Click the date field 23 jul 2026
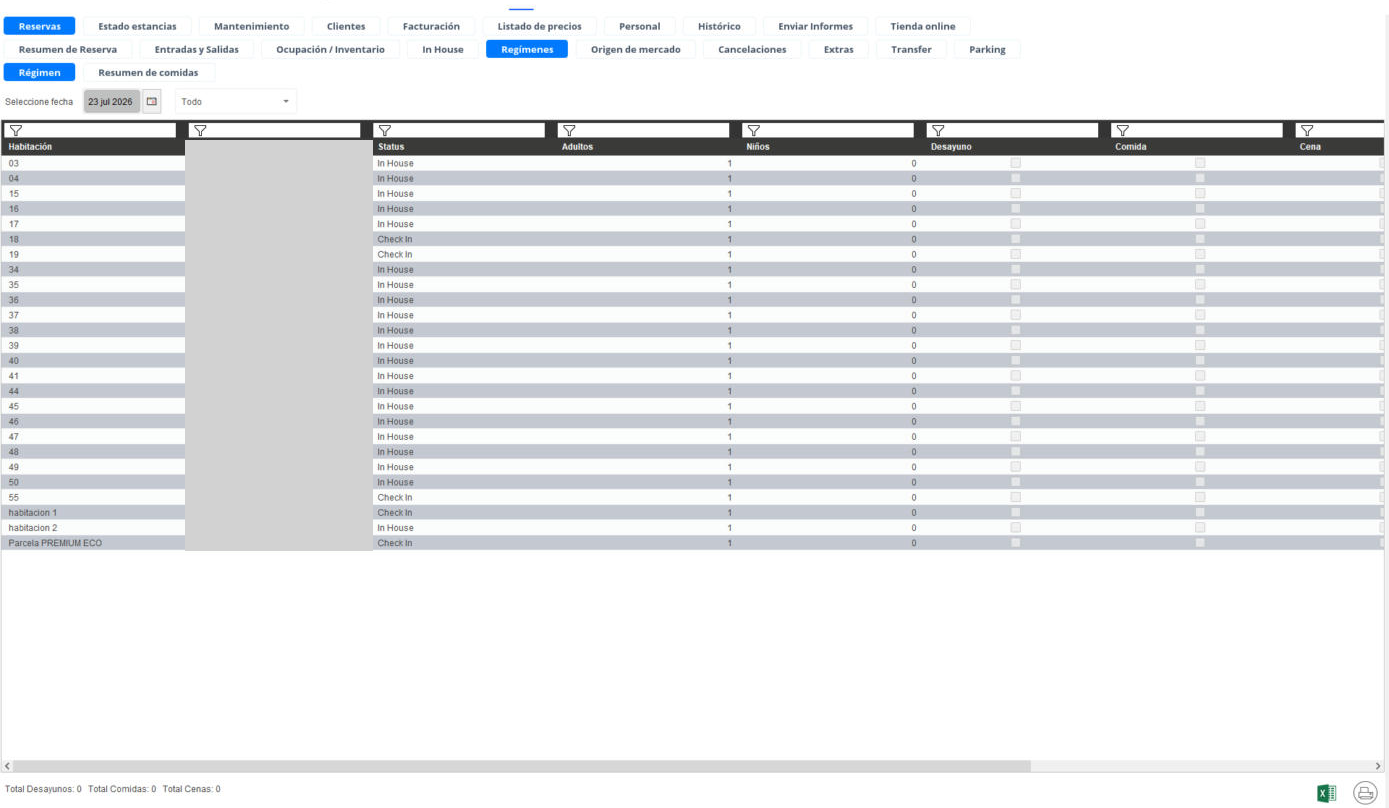This screenshot has width=1389, height=808. [111, 101]
